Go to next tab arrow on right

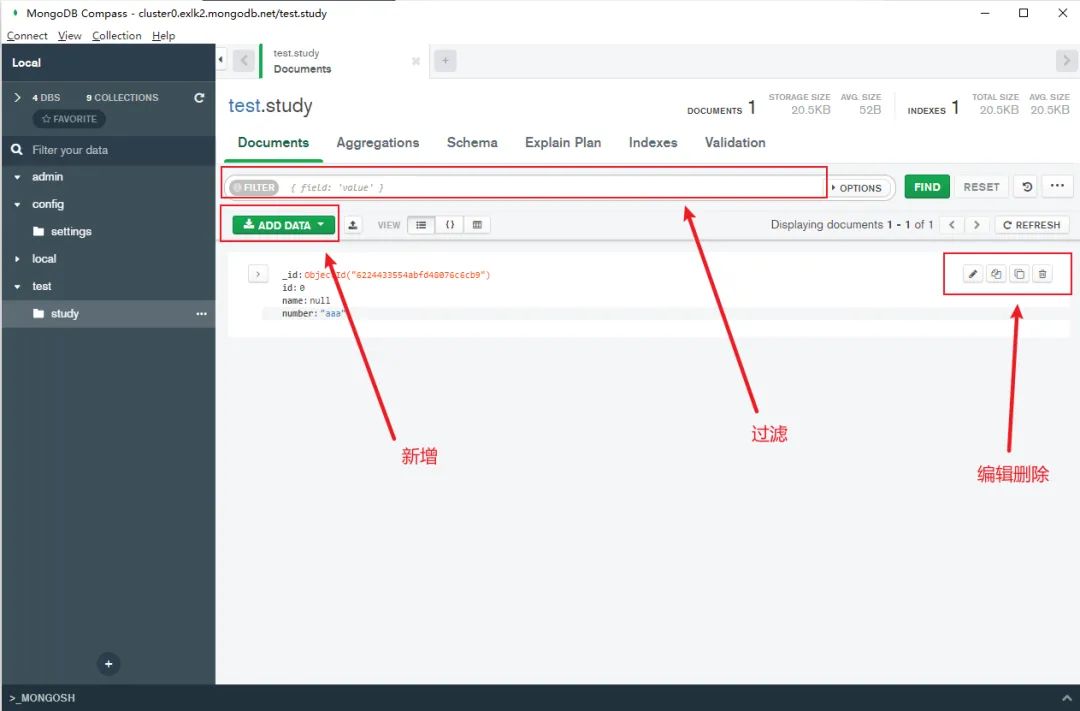pos(1066,61)
